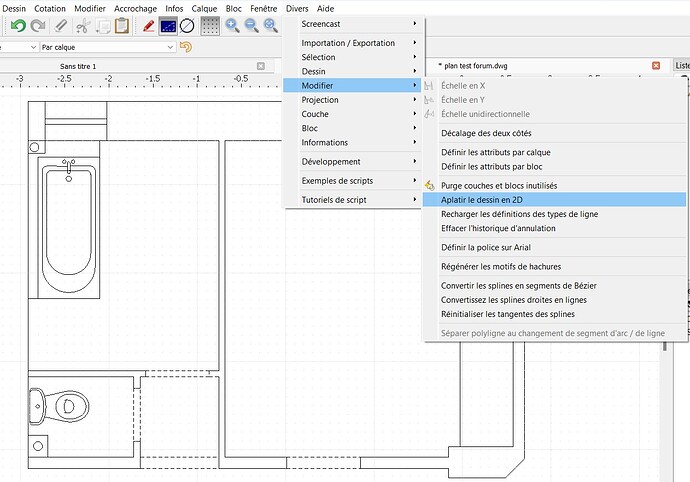Viewport: 690px width, 482px height.
Task: Open the cut-off combo box left of Par calque
Action: click(18, 47)
